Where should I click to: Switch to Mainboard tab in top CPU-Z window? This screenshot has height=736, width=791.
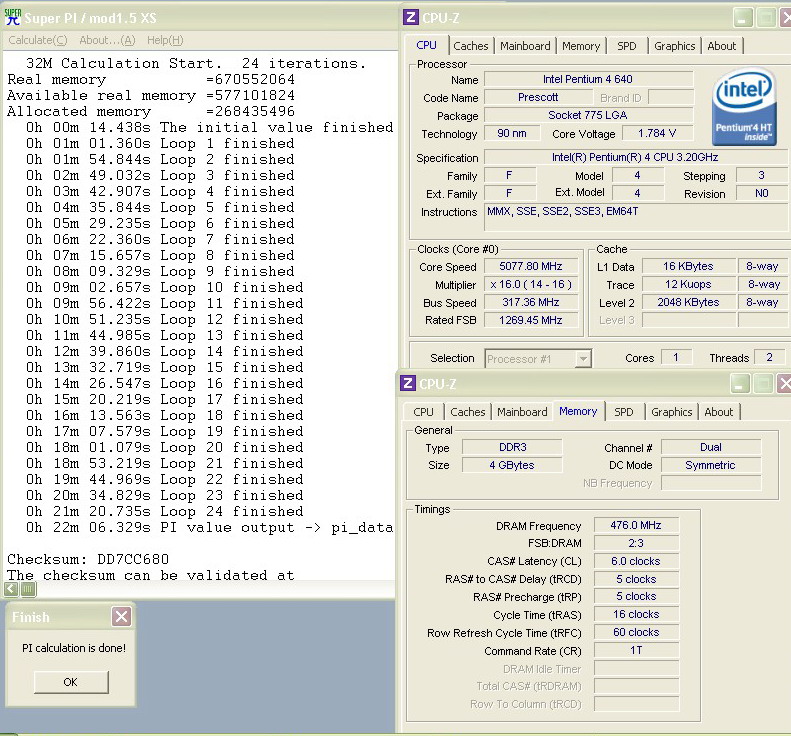(525, 46)
